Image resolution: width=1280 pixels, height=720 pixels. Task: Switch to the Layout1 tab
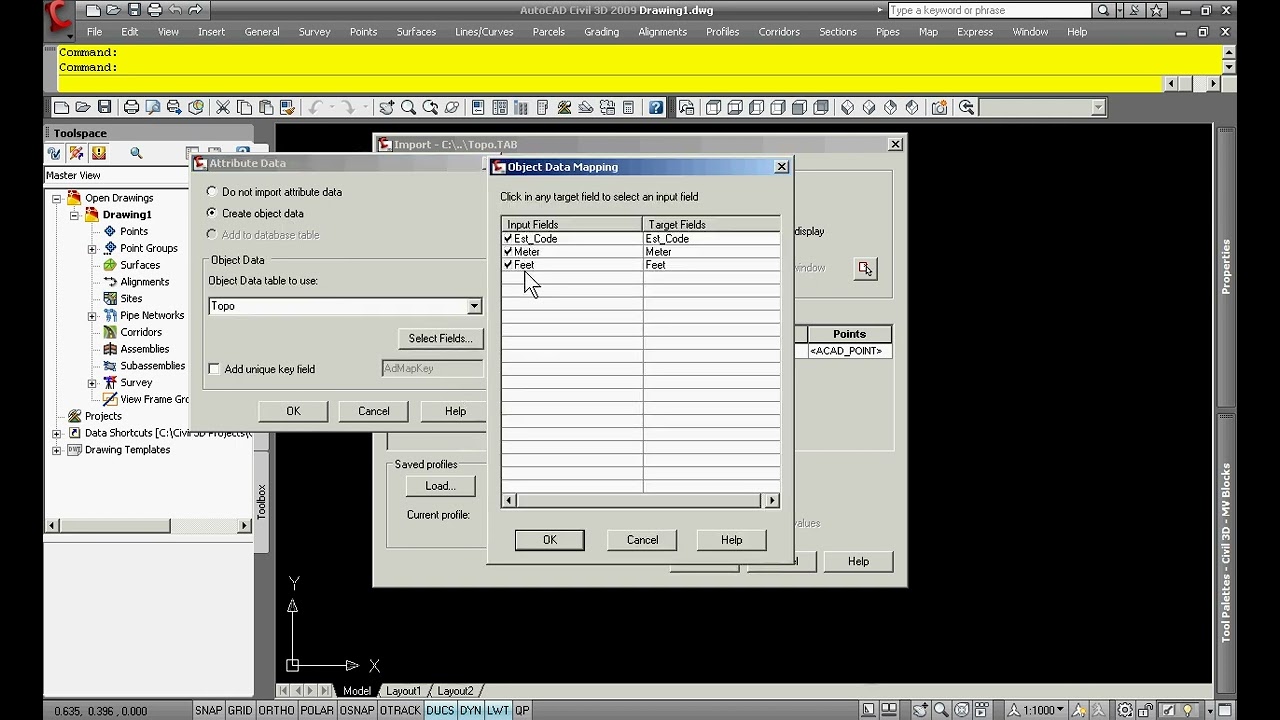point(403,691)
